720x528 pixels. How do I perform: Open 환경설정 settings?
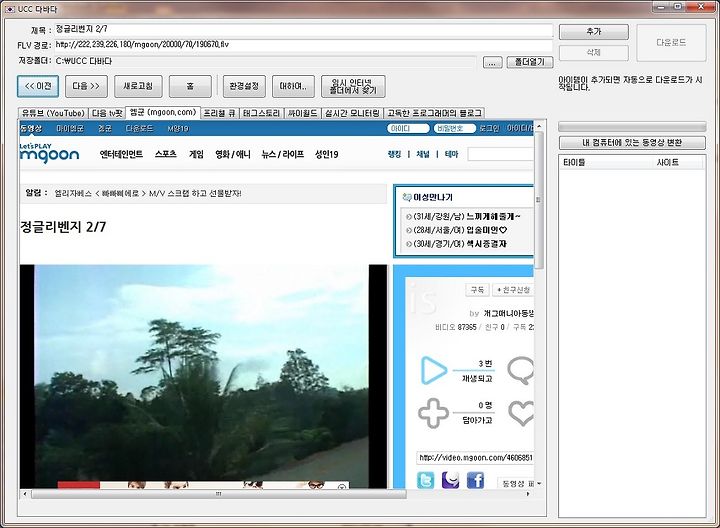244,86
